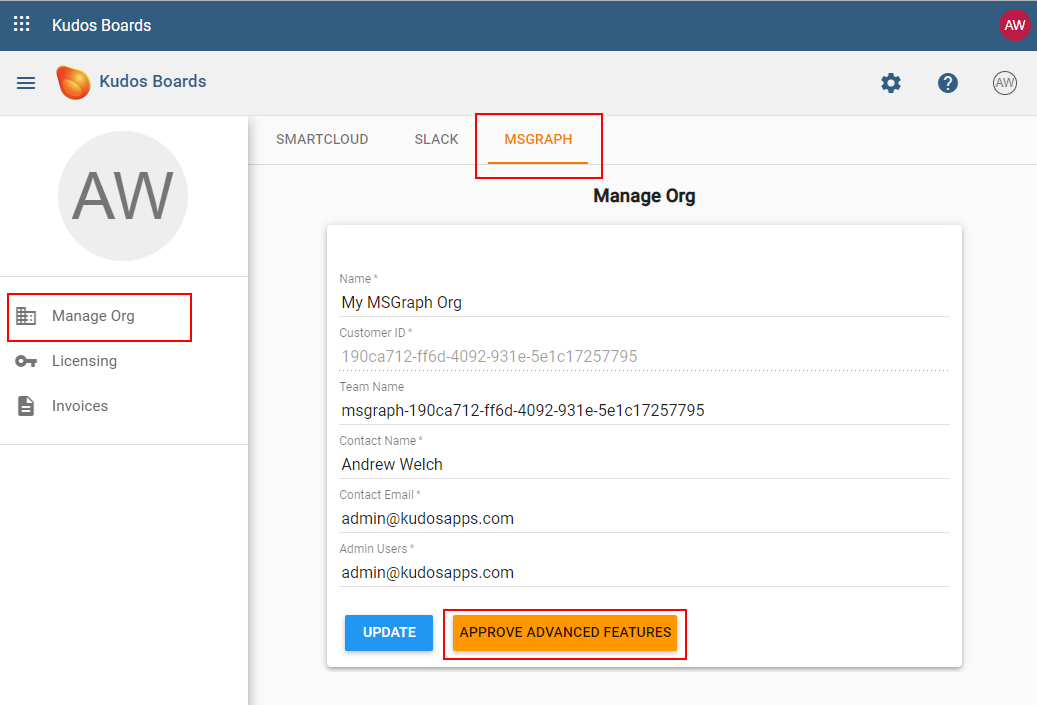Click the Customer ID label
1037x705 pixels.
point(376,333)
